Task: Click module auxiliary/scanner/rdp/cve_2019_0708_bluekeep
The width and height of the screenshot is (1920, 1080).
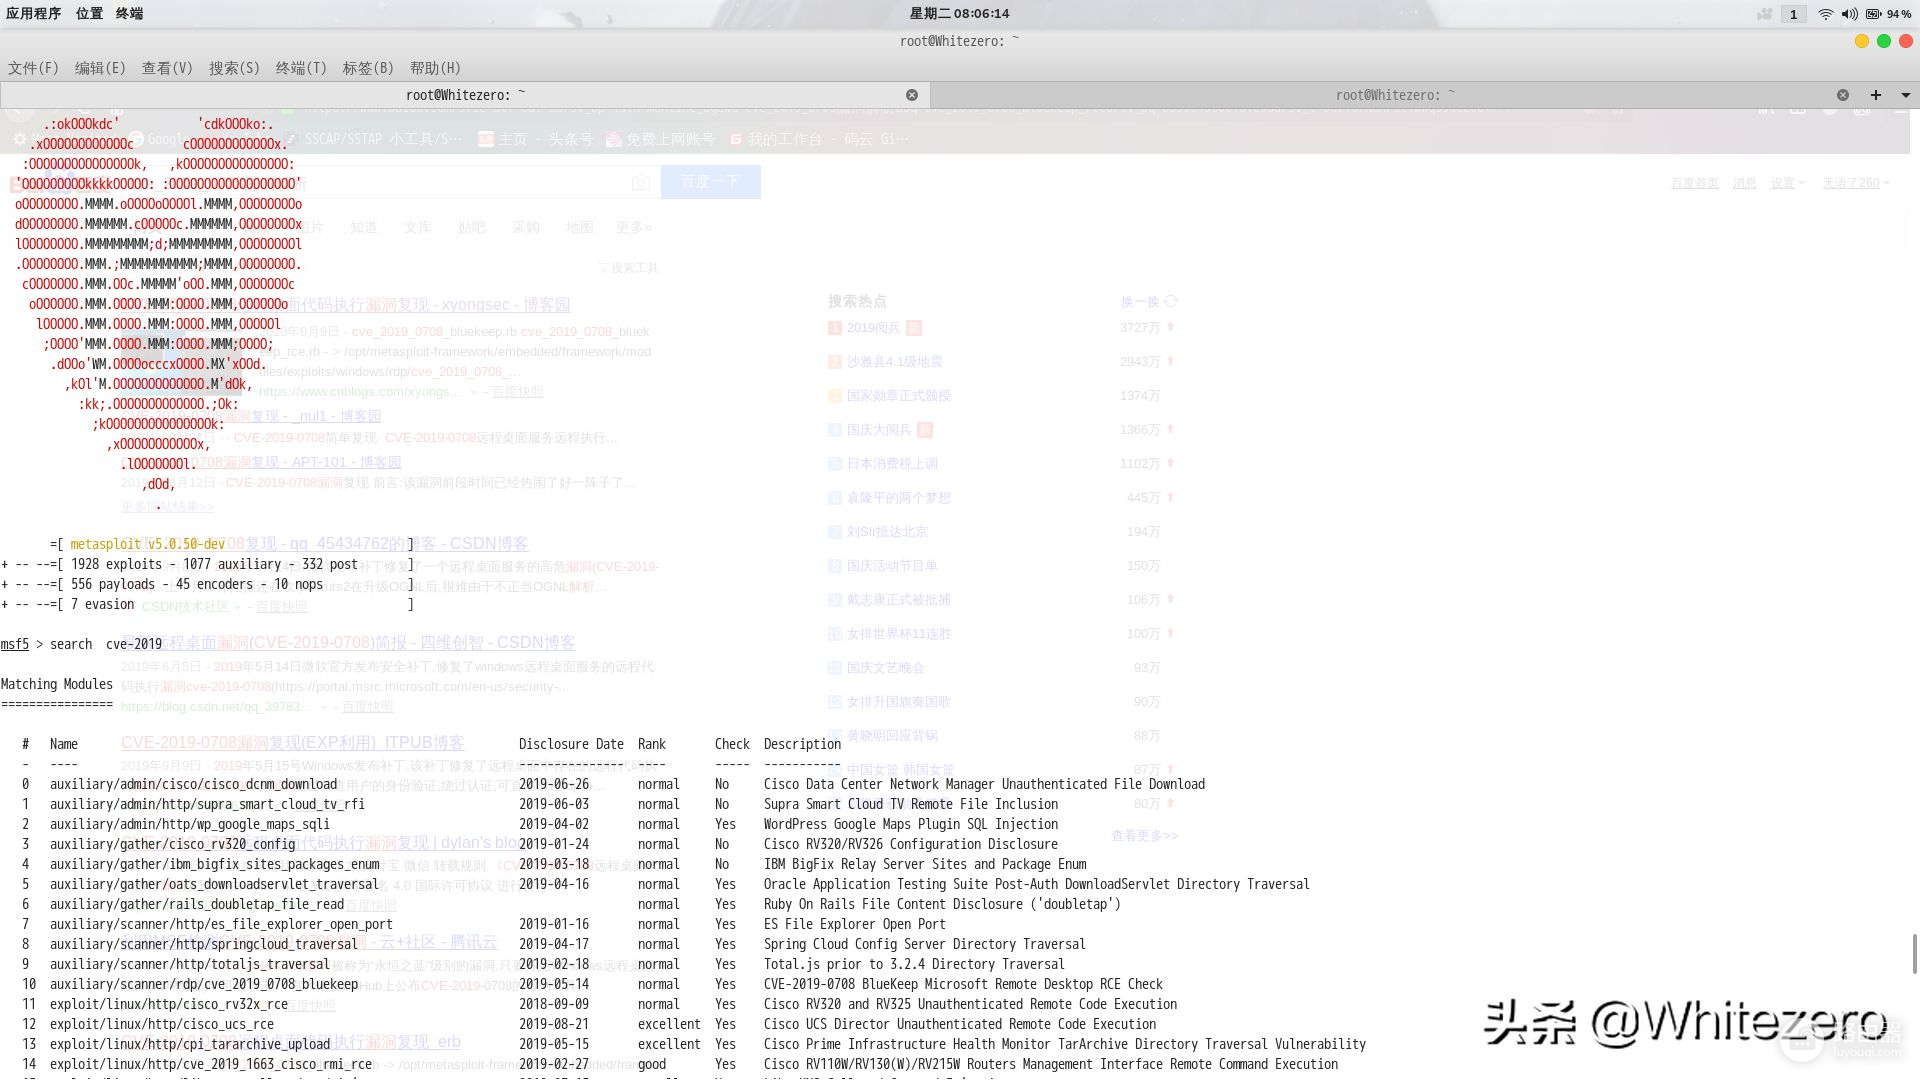Action: pyautogui.click(x=204, y=984)
